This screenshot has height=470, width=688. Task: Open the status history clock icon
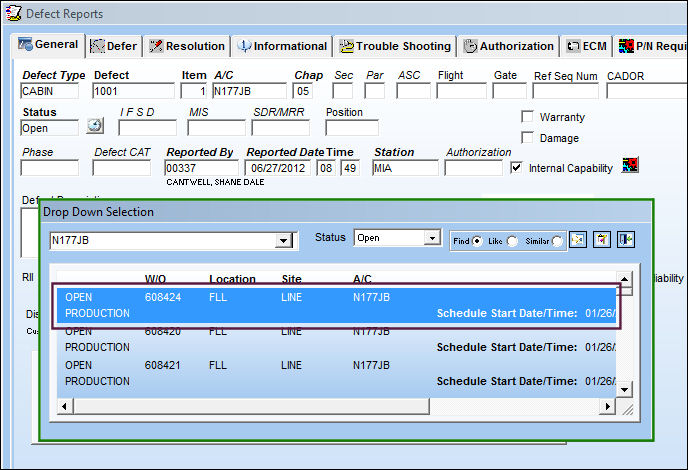[95, 126]
